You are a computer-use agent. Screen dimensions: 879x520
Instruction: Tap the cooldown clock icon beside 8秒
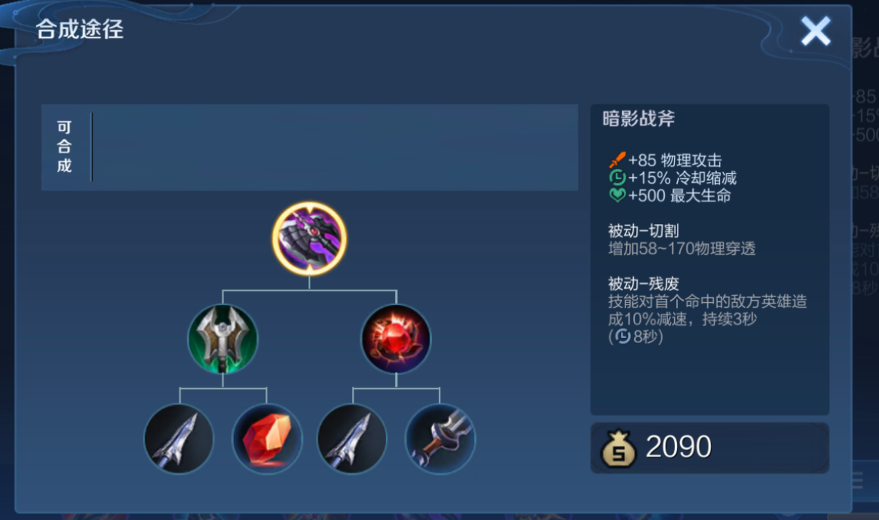pos(622,336)
